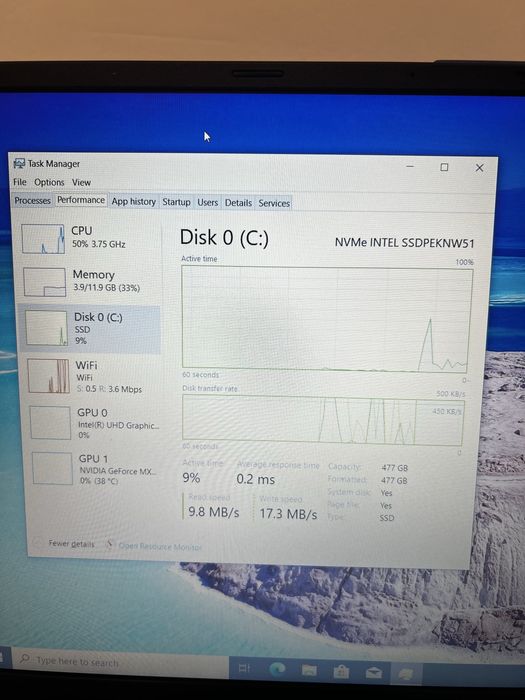This screenshot has width=525, height=700.
Task: Click the NVMe INTEL SSDPEKNW51 model text
Action: coord(404,243)
